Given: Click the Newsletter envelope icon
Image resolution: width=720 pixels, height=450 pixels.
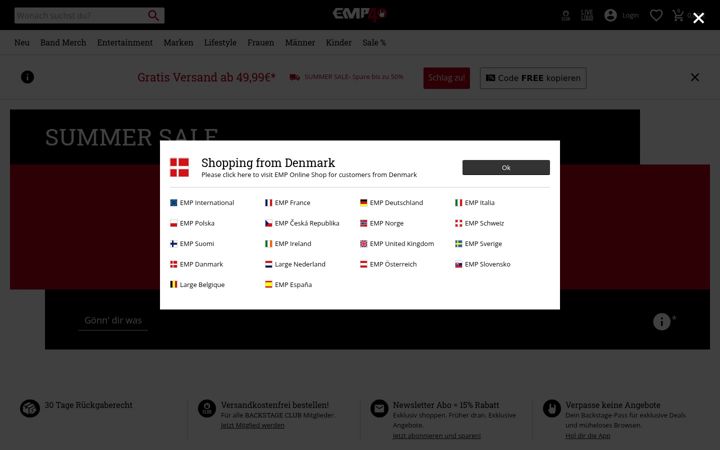Looking at the screenshot, I should [379, 408].
